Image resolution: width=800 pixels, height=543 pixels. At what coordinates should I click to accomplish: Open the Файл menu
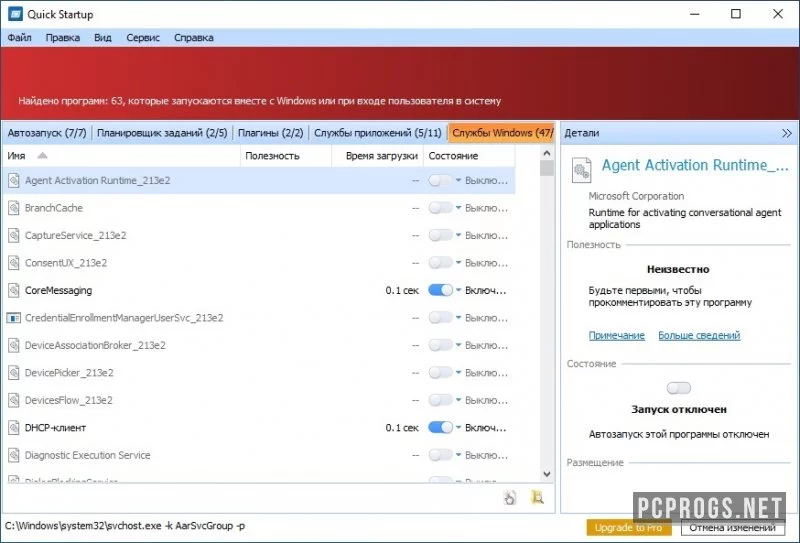(x=19, y=38)
